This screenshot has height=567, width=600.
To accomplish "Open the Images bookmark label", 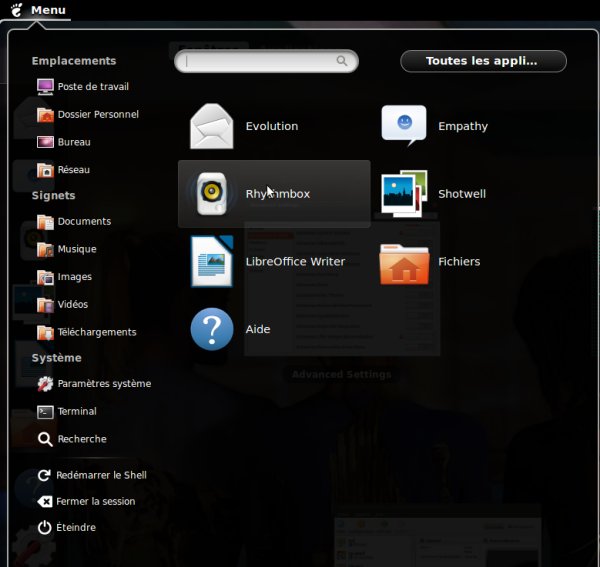I will [x=75, y=277].
